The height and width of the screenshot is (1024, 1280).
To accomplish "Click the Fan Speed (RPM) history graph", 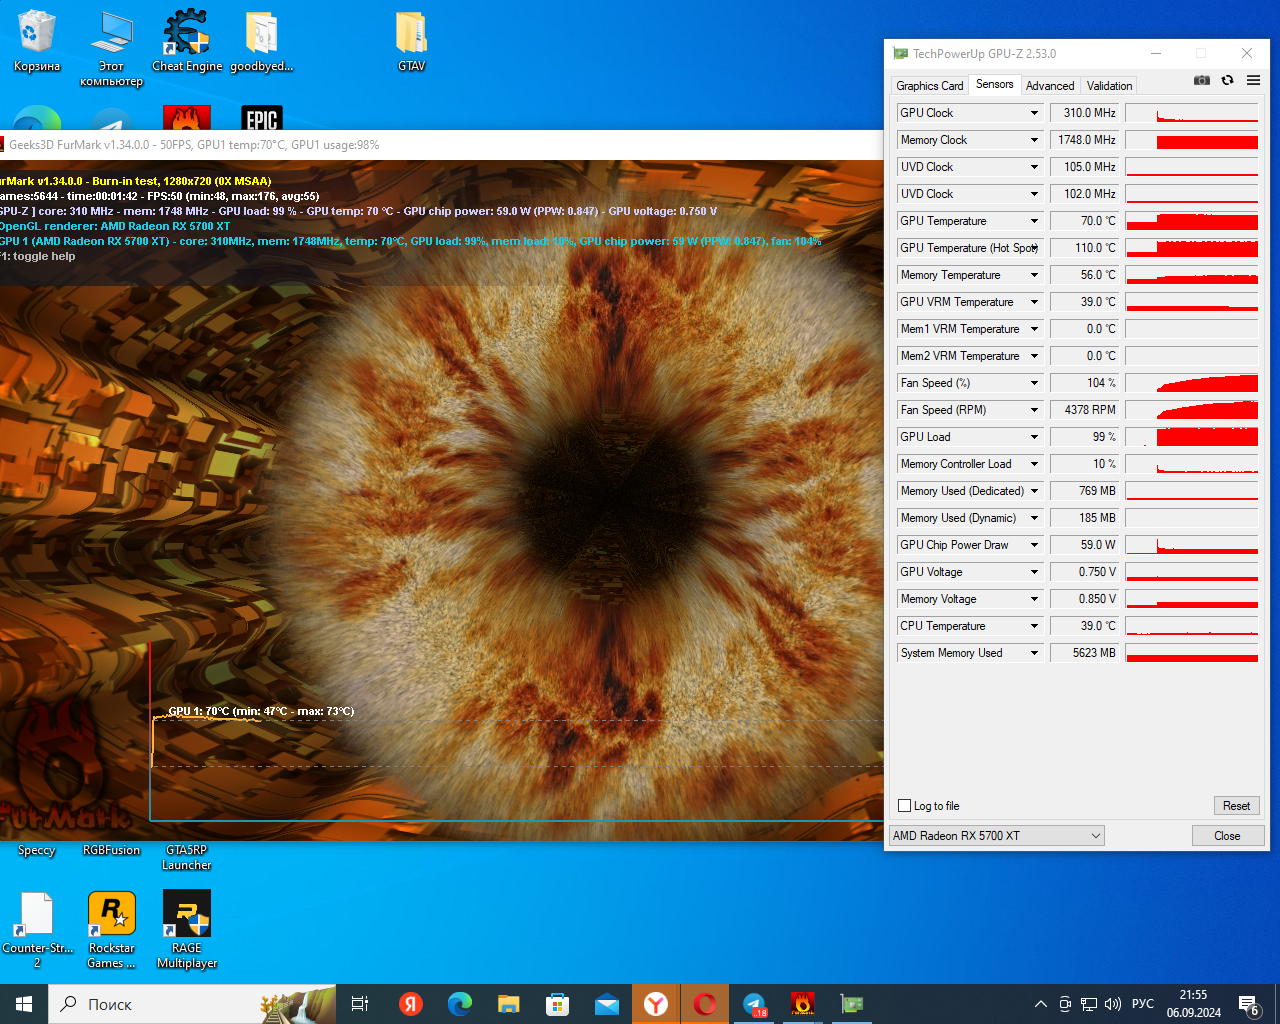I will pos(1192,410).
